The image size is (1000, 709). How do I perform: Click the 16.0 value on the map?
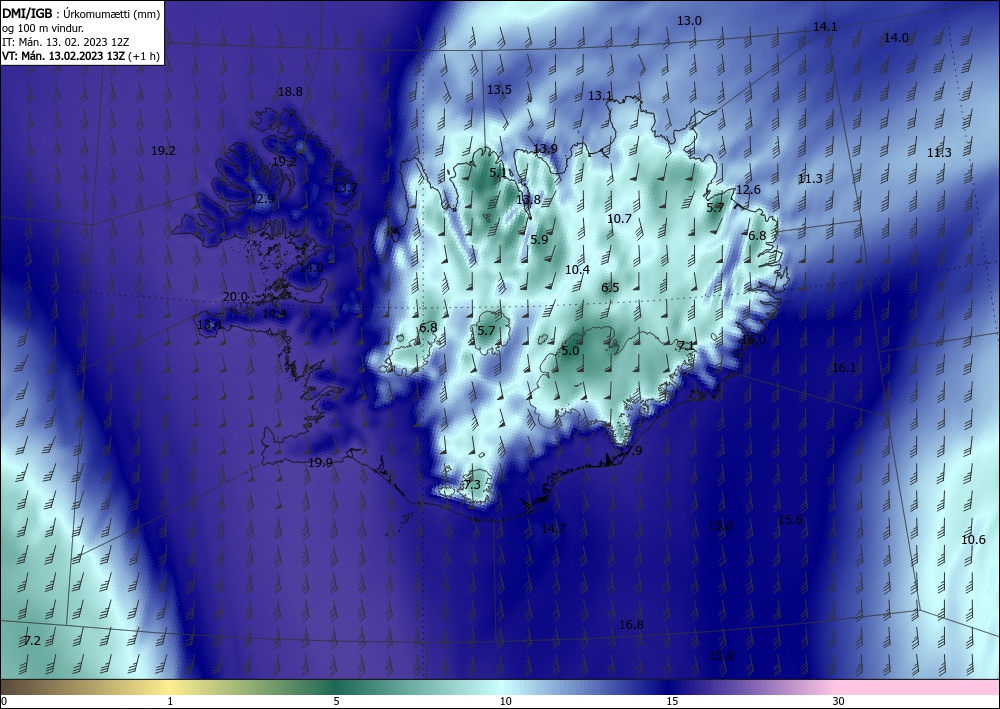753,340
